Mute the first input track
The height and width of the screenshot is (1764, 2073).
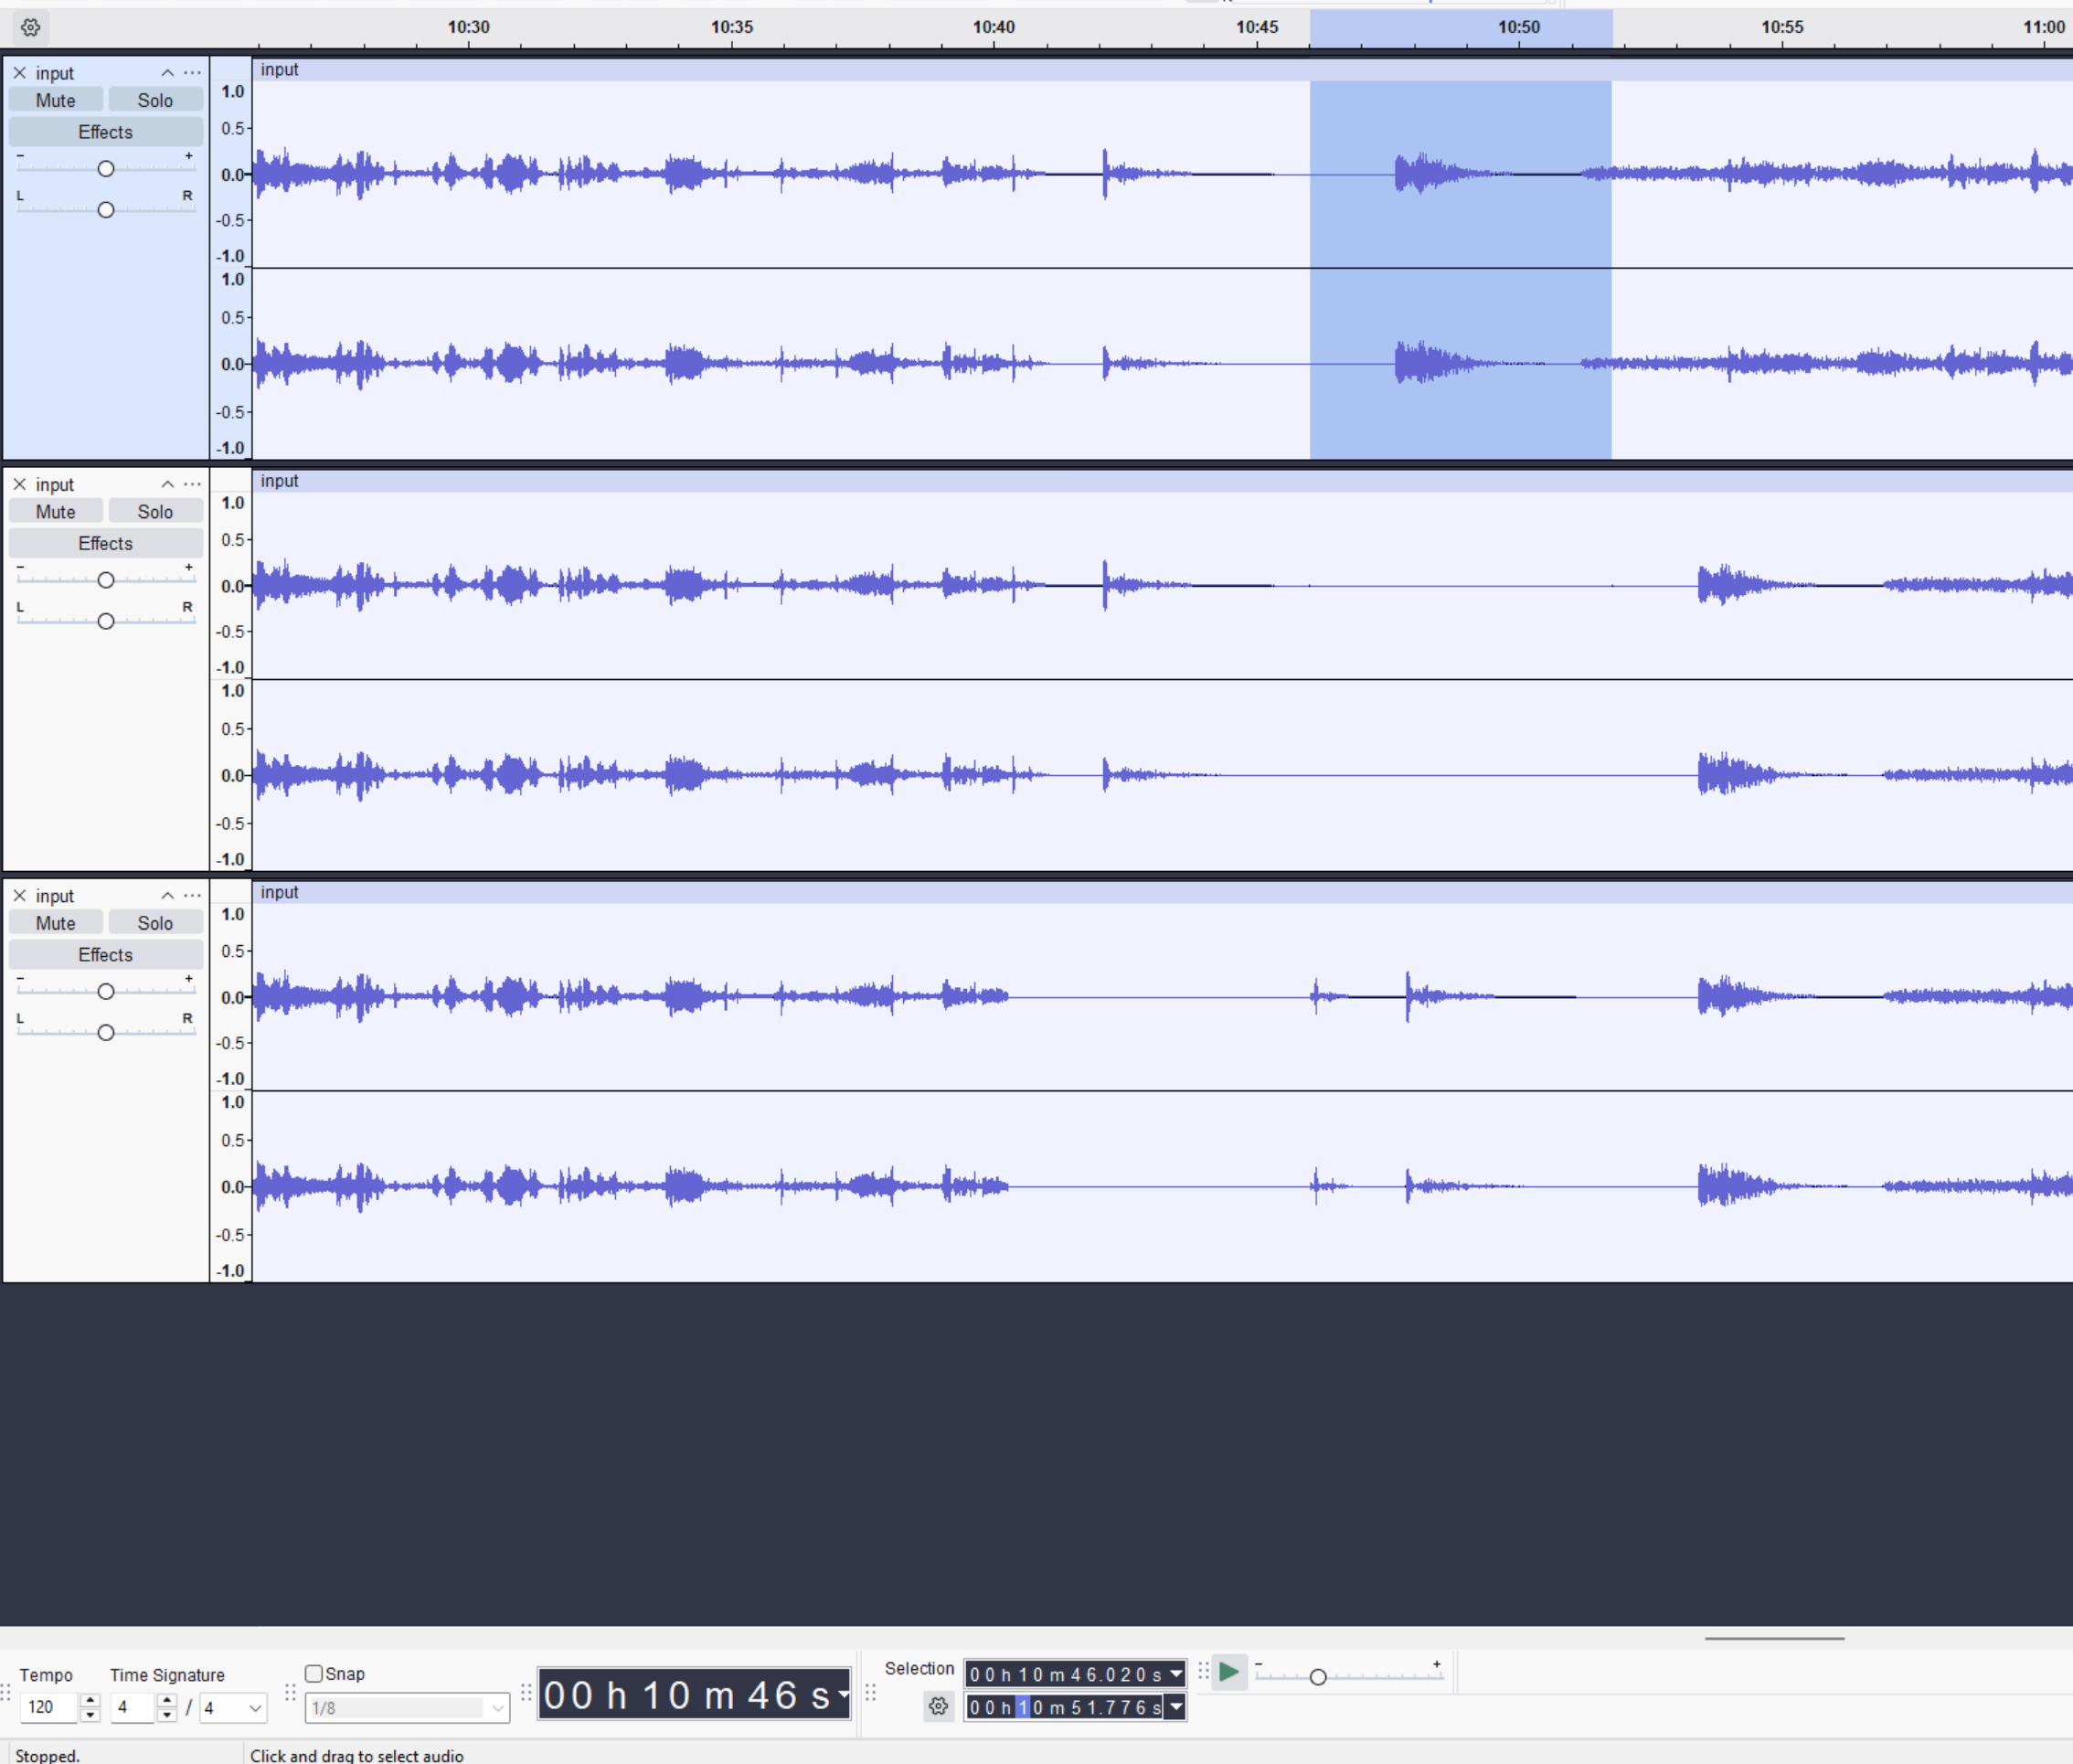(x=55, y=100)
